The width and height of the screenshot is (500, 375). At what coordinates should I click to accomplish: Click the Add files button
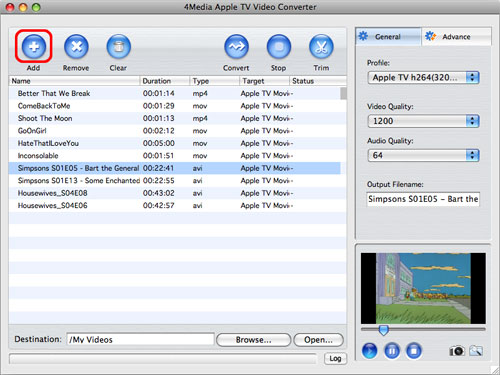pos(34,47)
